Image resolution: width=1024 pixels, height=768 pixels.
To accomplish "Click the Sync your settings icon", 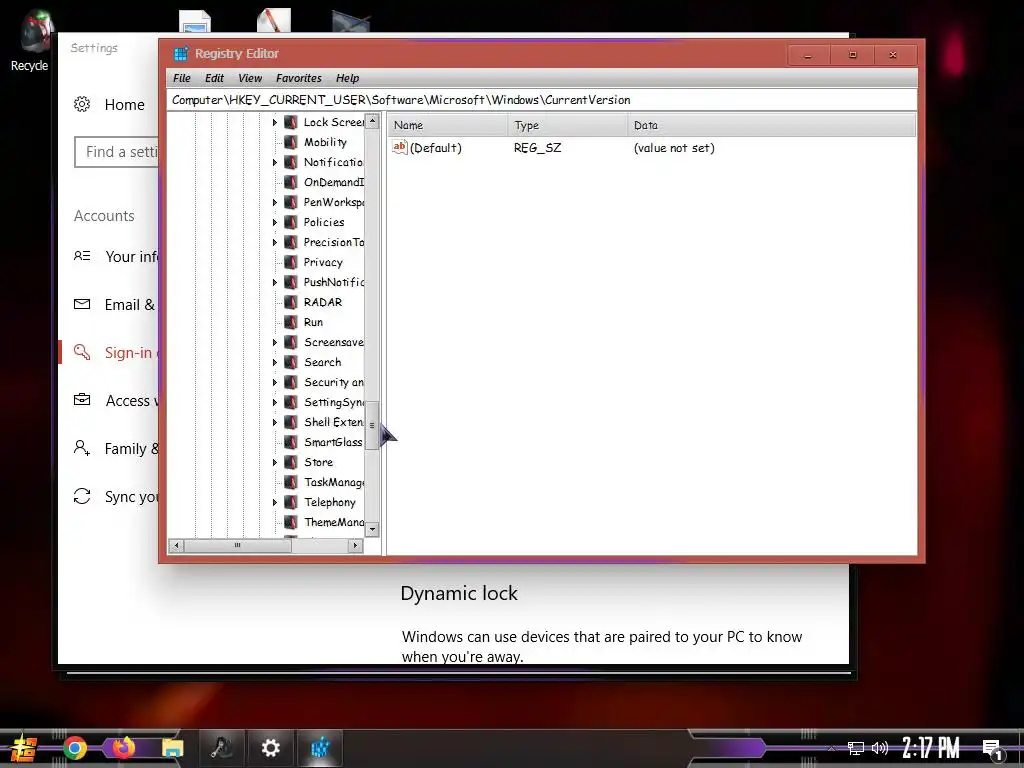I will (82, 496).
